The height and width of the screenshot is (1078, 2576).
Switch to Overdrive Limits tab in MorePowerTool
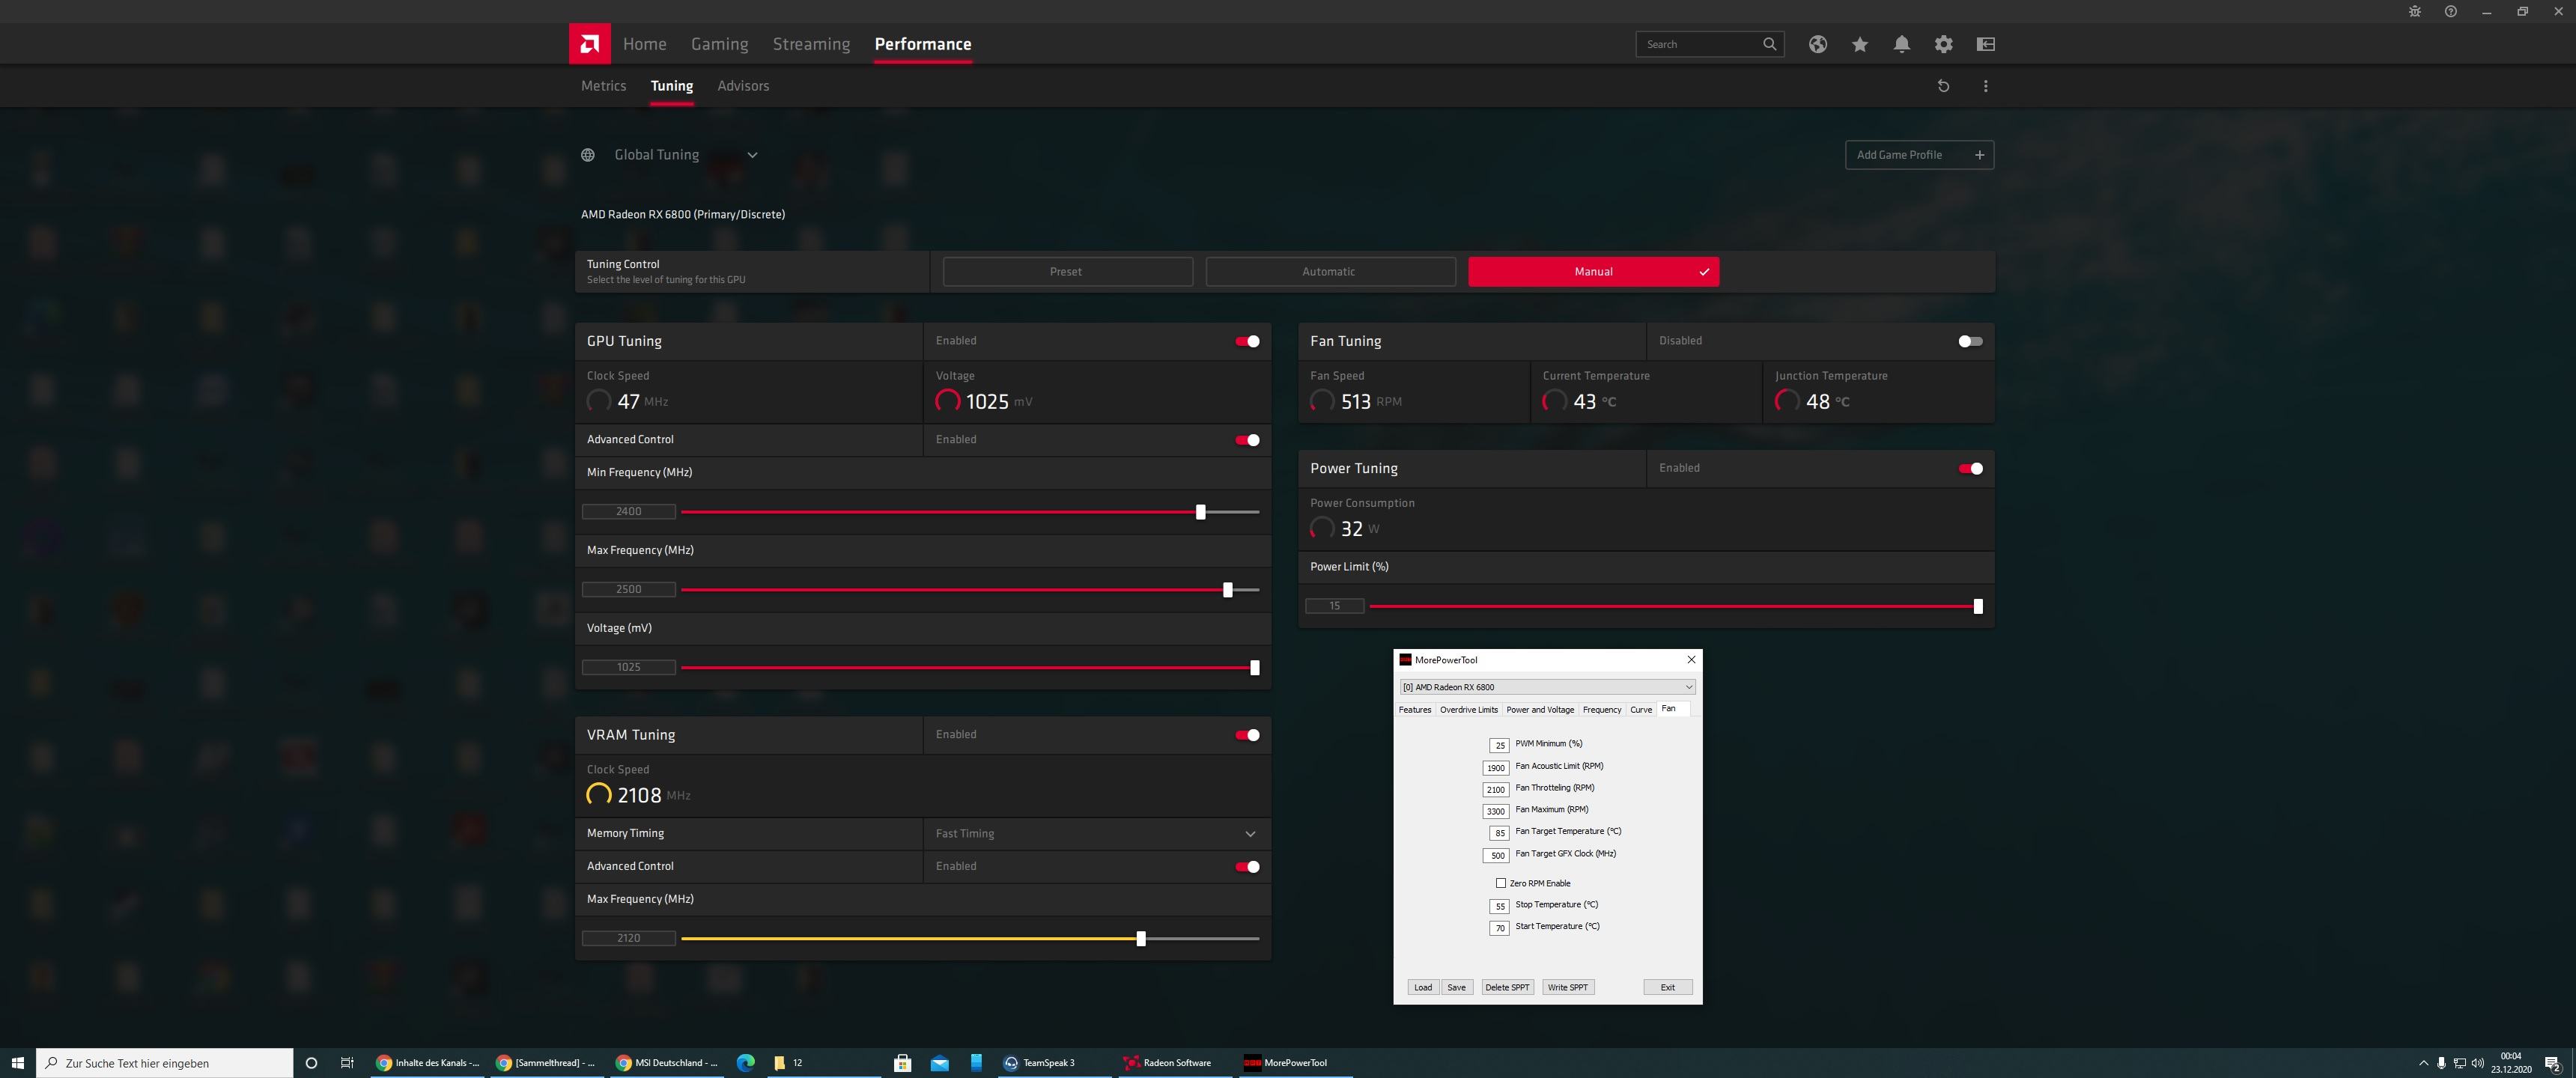[x=1468, y=709]
